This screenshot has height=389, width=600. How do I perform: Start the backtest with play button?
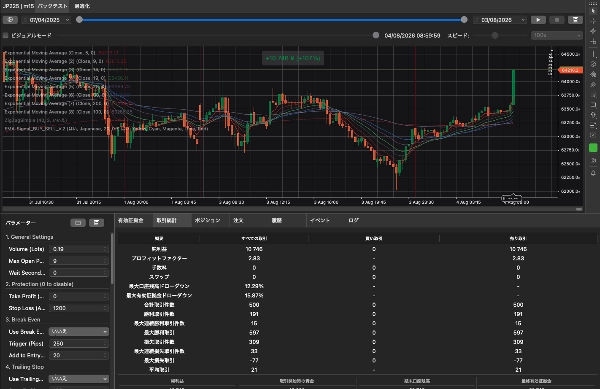point(538,20)
